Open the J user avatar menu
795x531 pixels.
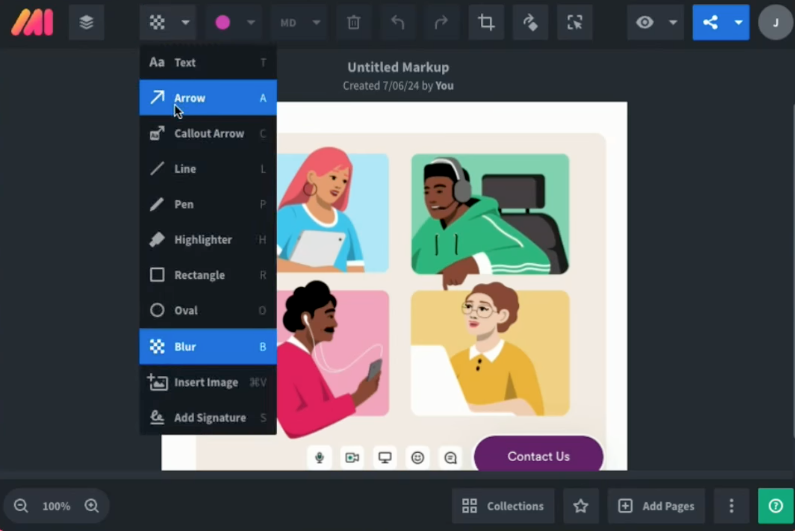(775, 22)
